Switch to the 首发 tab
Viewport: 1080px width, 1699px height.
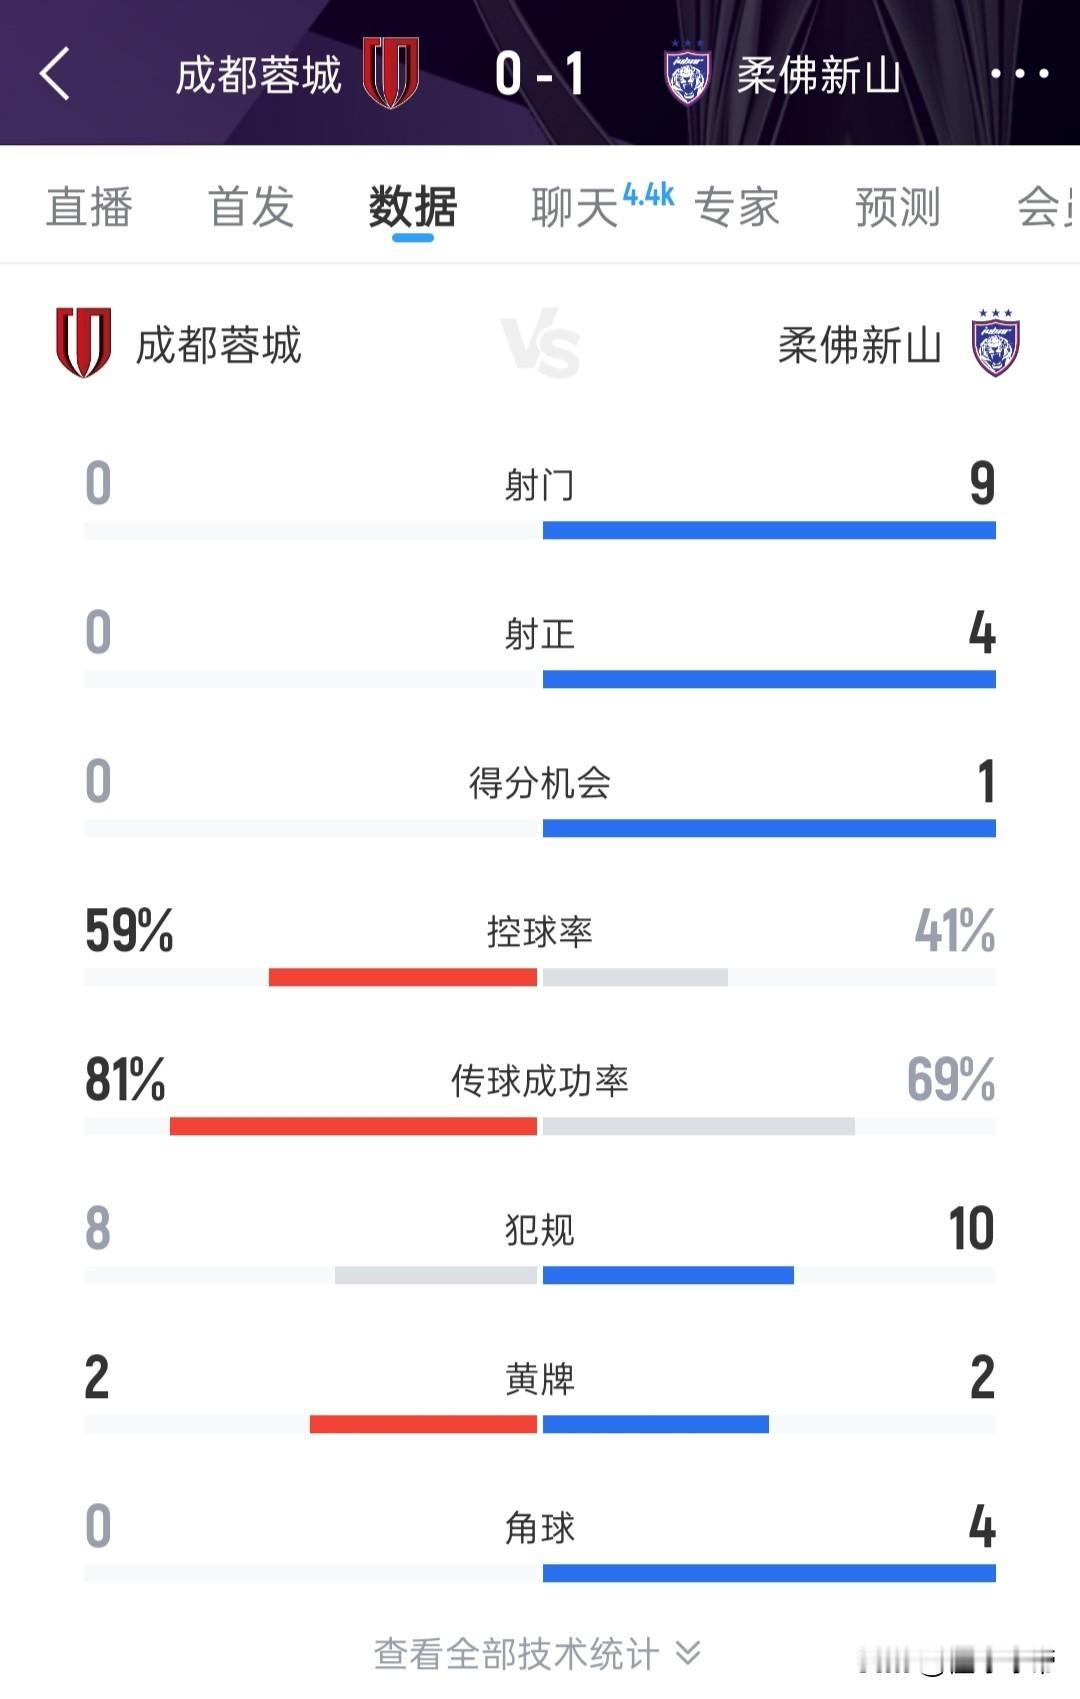click(x=251, y=208)
